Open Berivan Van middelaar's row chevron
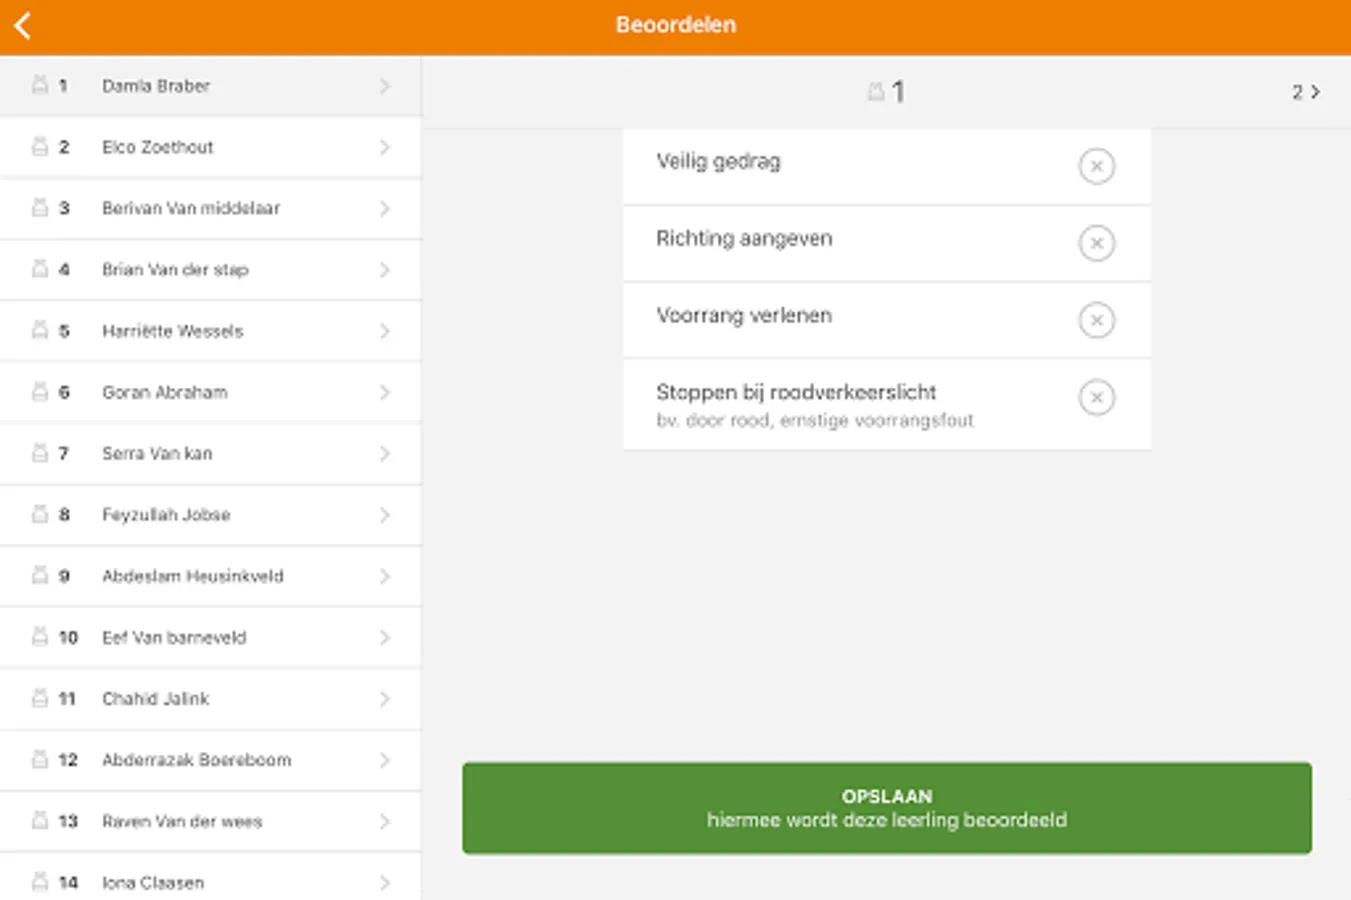1351x900 pixels. [385, 208]
